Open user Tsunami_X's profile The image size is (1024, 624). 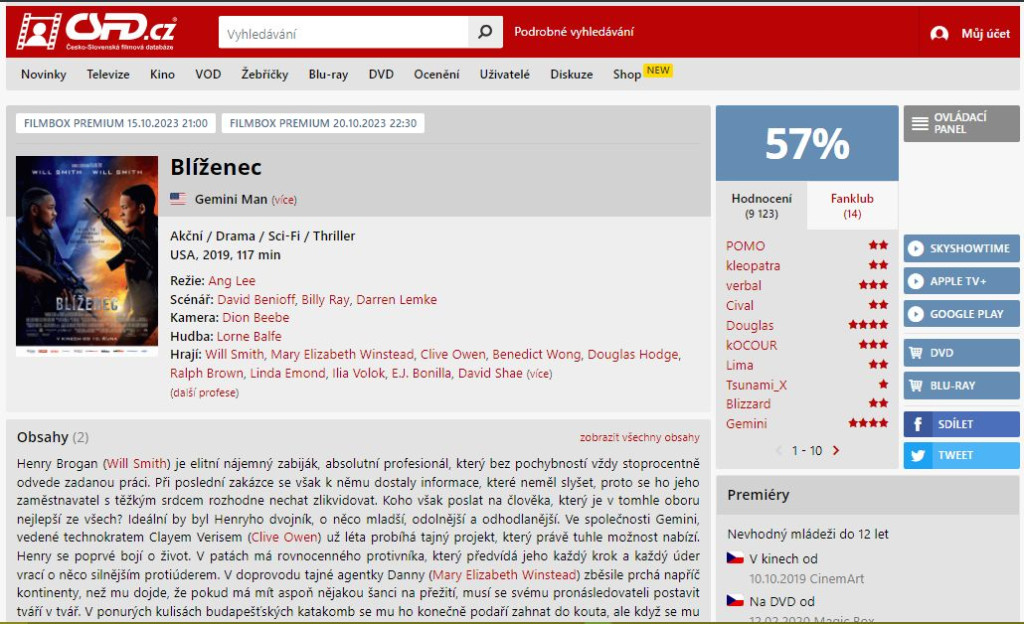pos(756,385)
